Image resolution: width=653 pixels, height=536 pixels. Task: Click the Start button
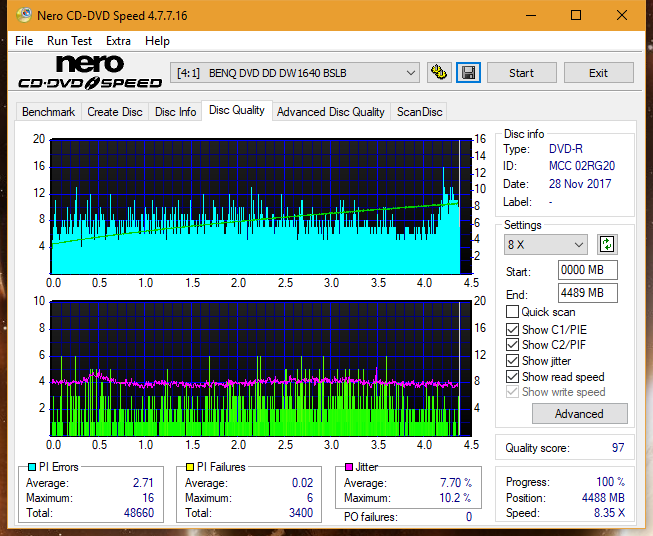(x=521, y=73)
